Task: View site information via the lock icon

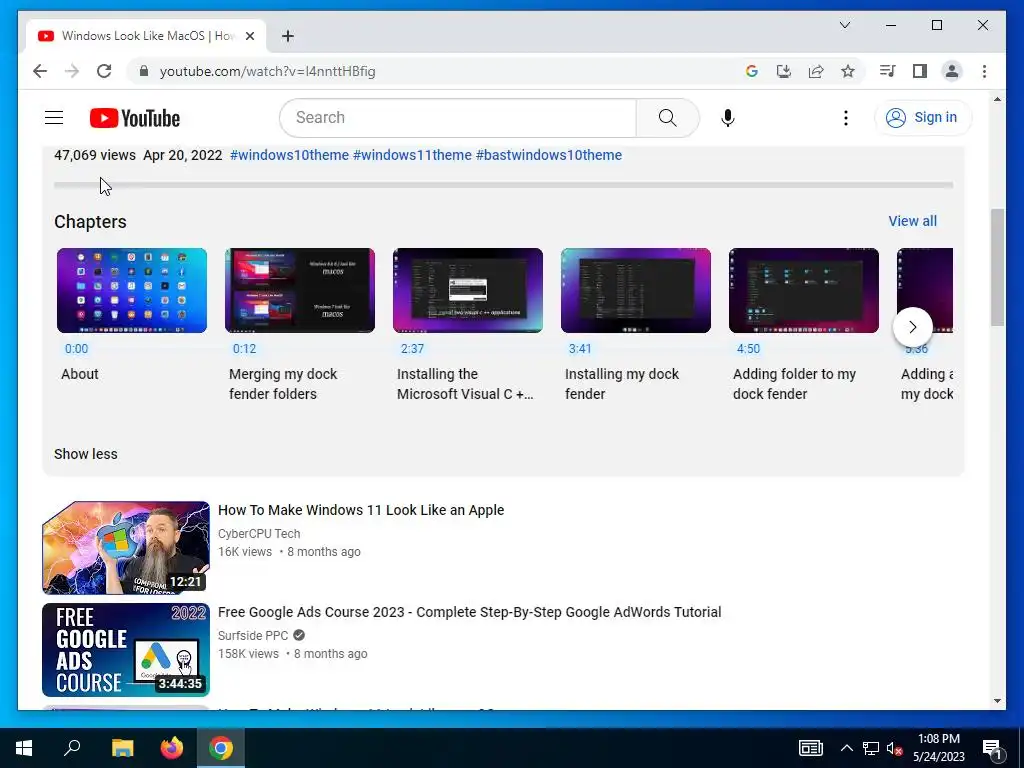Action: point(144,71)
